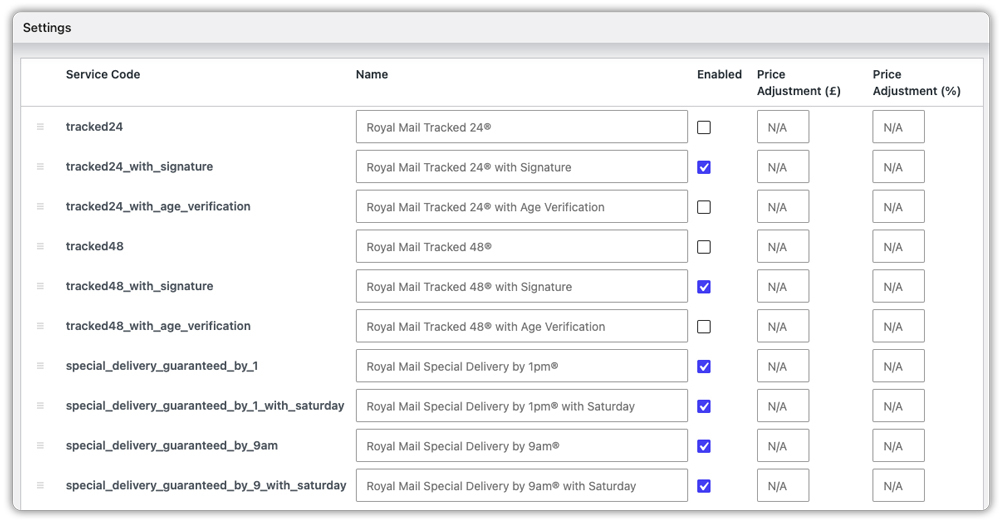The height and width of the screenshot is (523, 1000).
Task: Grab the reorder handle for tracked48
Action: [x=40, y=246]
